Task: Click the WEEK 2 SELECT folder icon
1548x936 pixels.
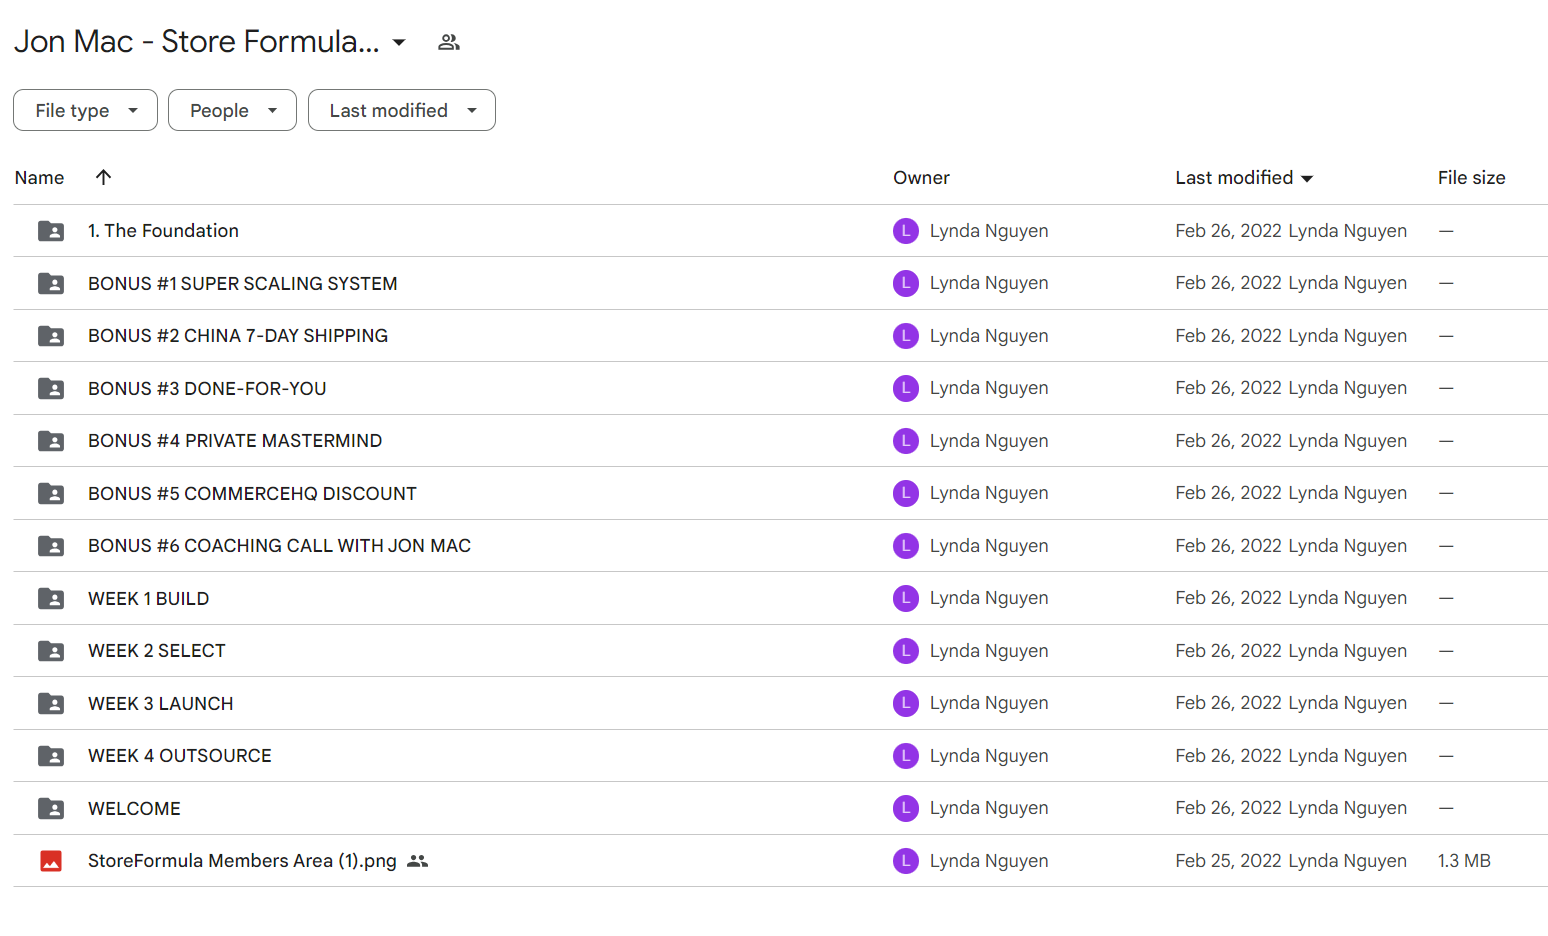Action: coord(51,651)
